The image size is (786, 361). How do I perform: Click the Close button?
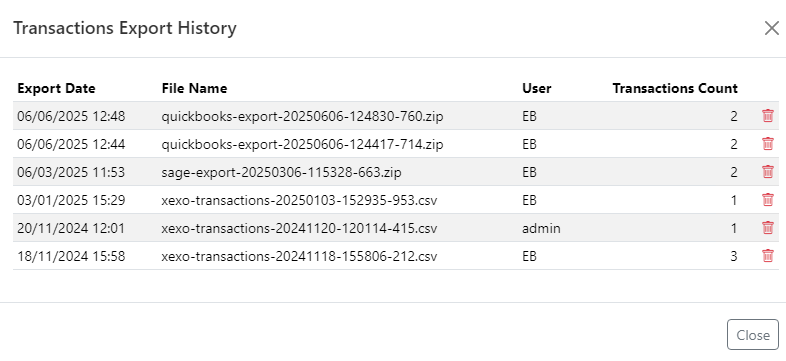pyautogui.click(x=753, y=334)
